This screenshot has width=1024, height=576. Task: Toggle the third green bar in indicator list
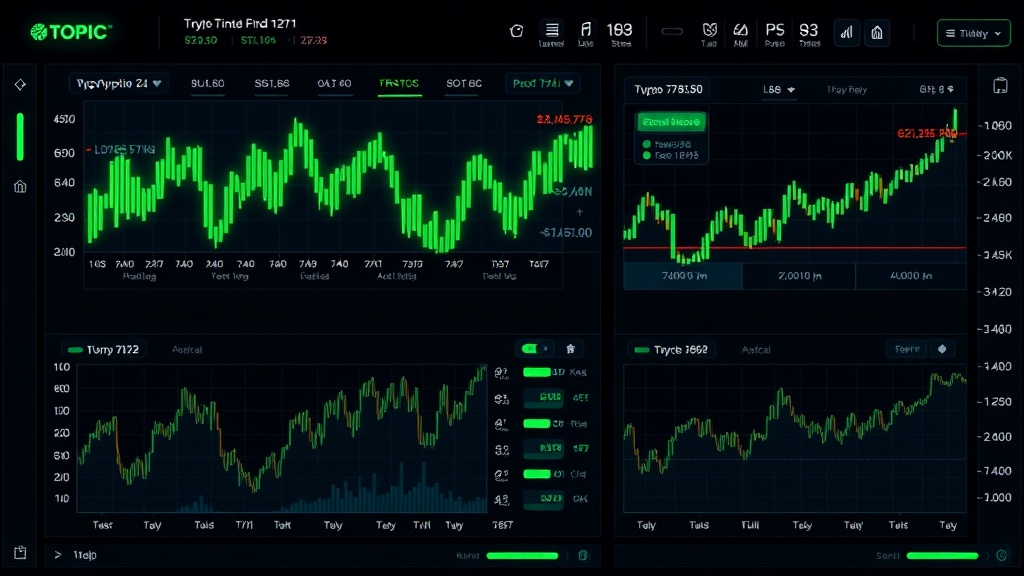click(x=537, y=424)
